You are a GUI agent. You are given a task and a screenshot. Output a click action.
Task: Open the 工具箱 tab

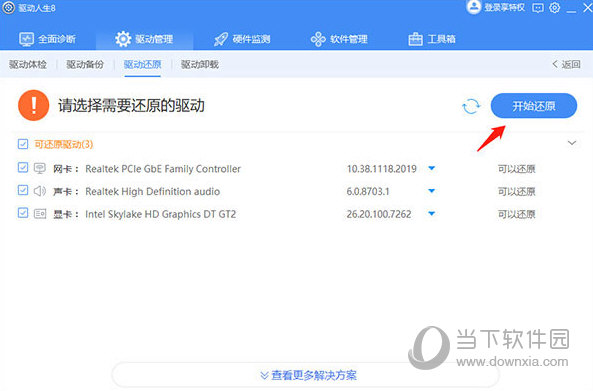[432, 39]
